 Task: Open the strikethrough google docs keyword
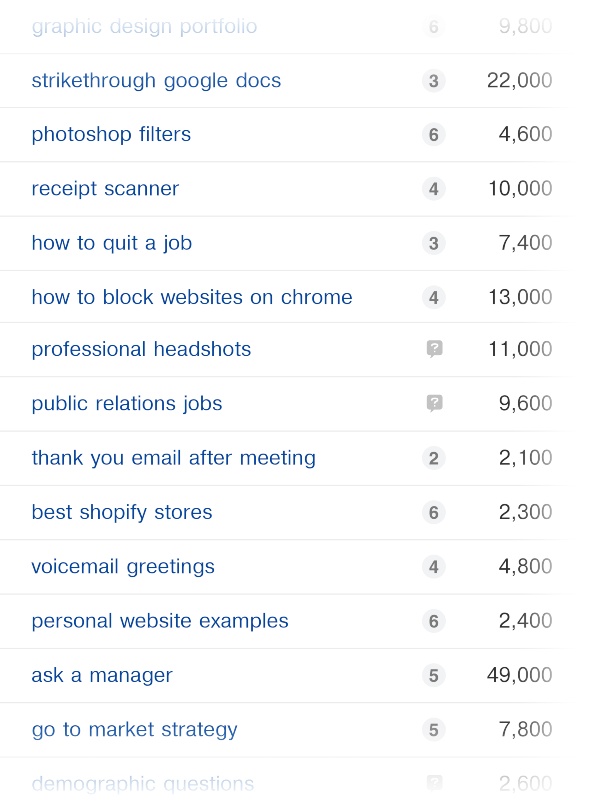coord(156,81)
